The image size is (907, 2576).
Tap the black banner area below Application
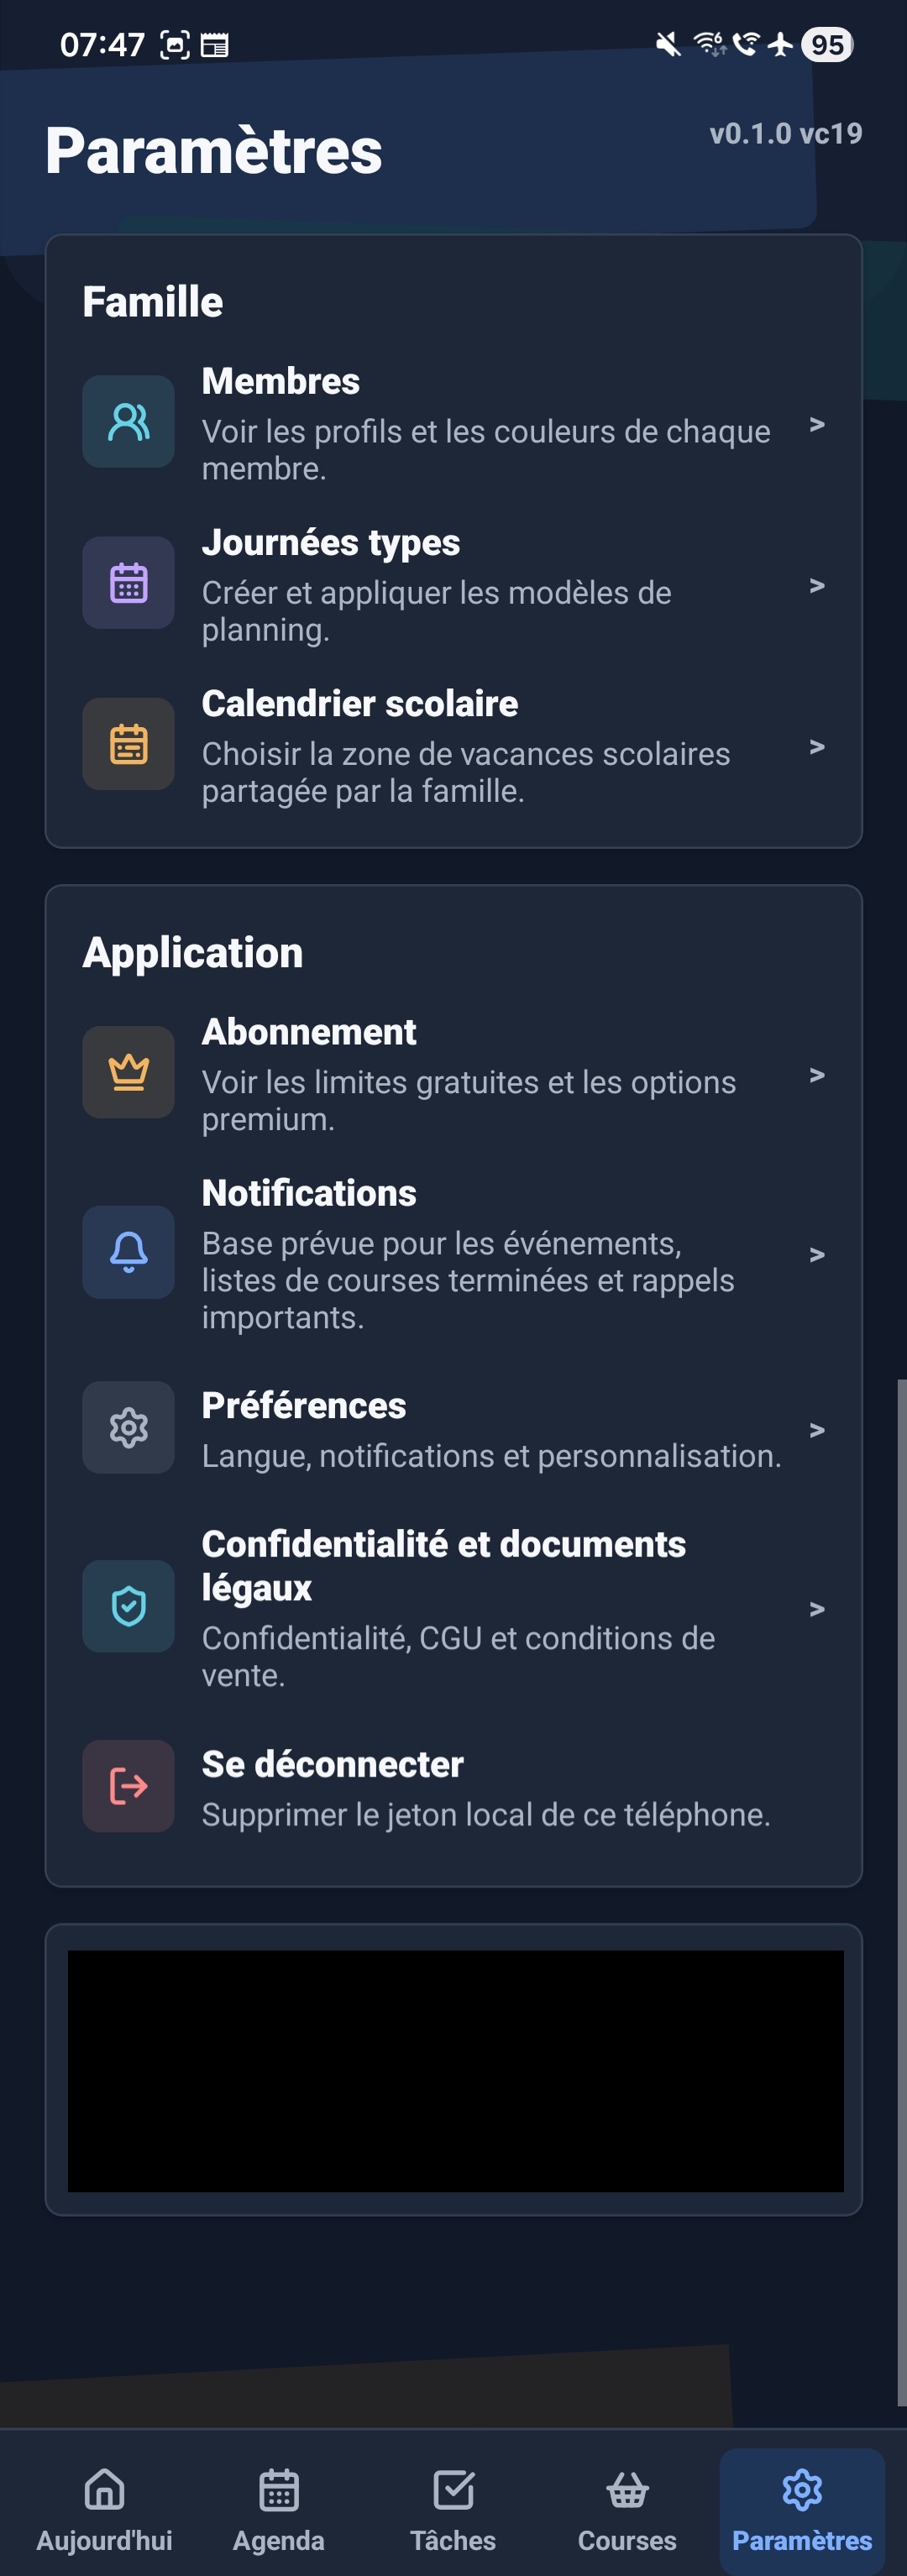455,2070
